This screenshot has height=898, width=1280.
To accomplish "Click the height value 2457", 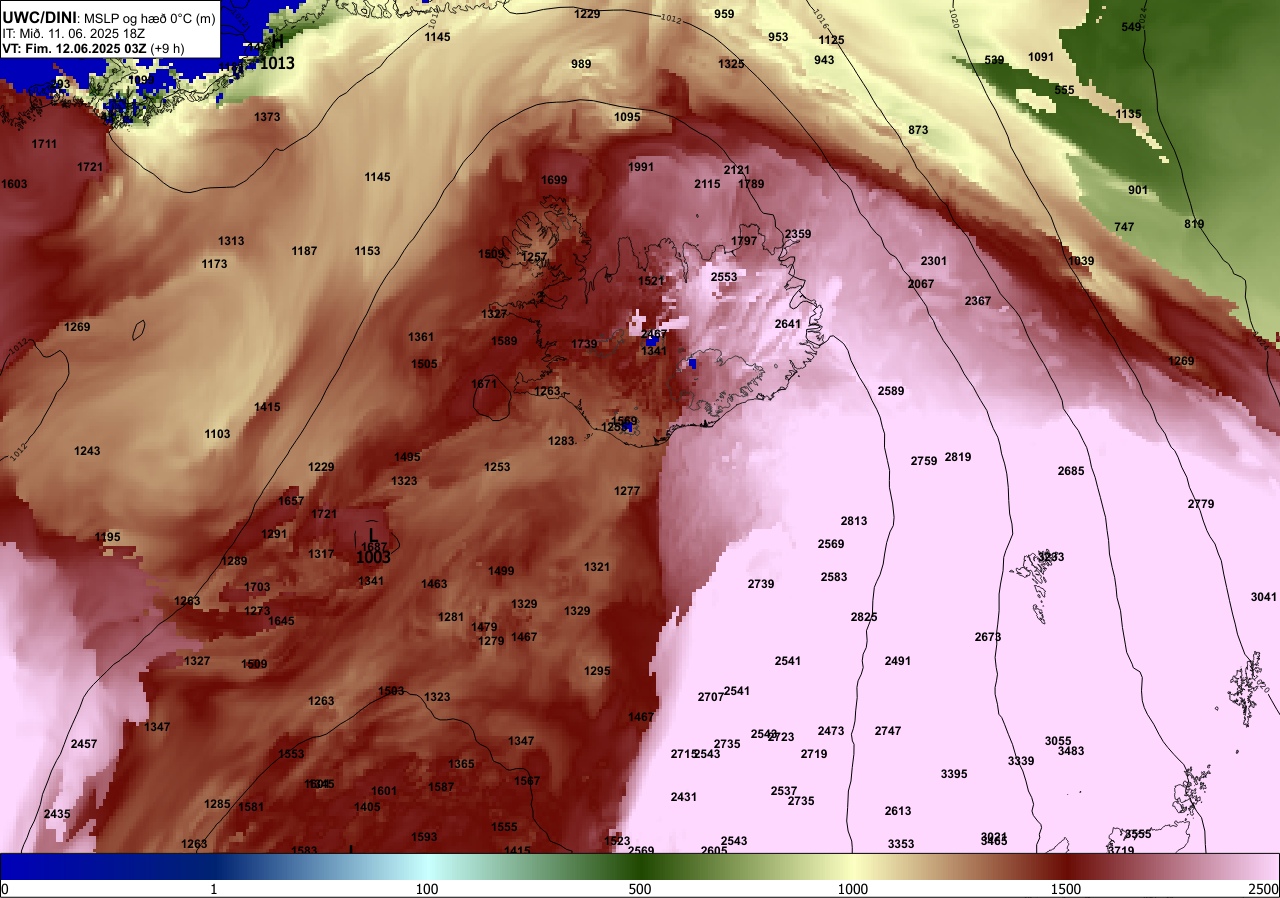I will pos(84,744).
